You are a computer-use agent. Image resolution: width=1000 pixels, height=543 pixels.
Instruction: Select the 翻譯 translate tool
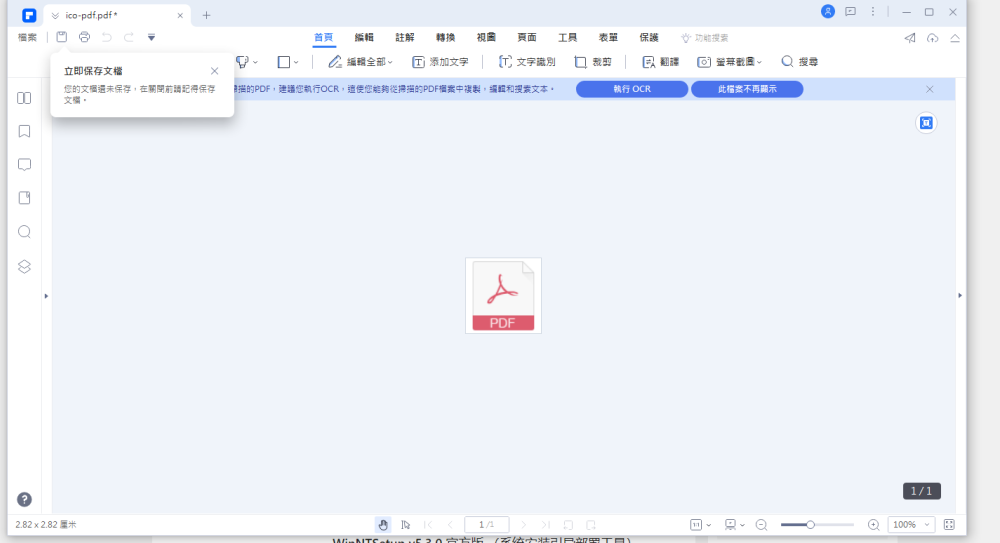pyautogui.click(x=660, y=62)
